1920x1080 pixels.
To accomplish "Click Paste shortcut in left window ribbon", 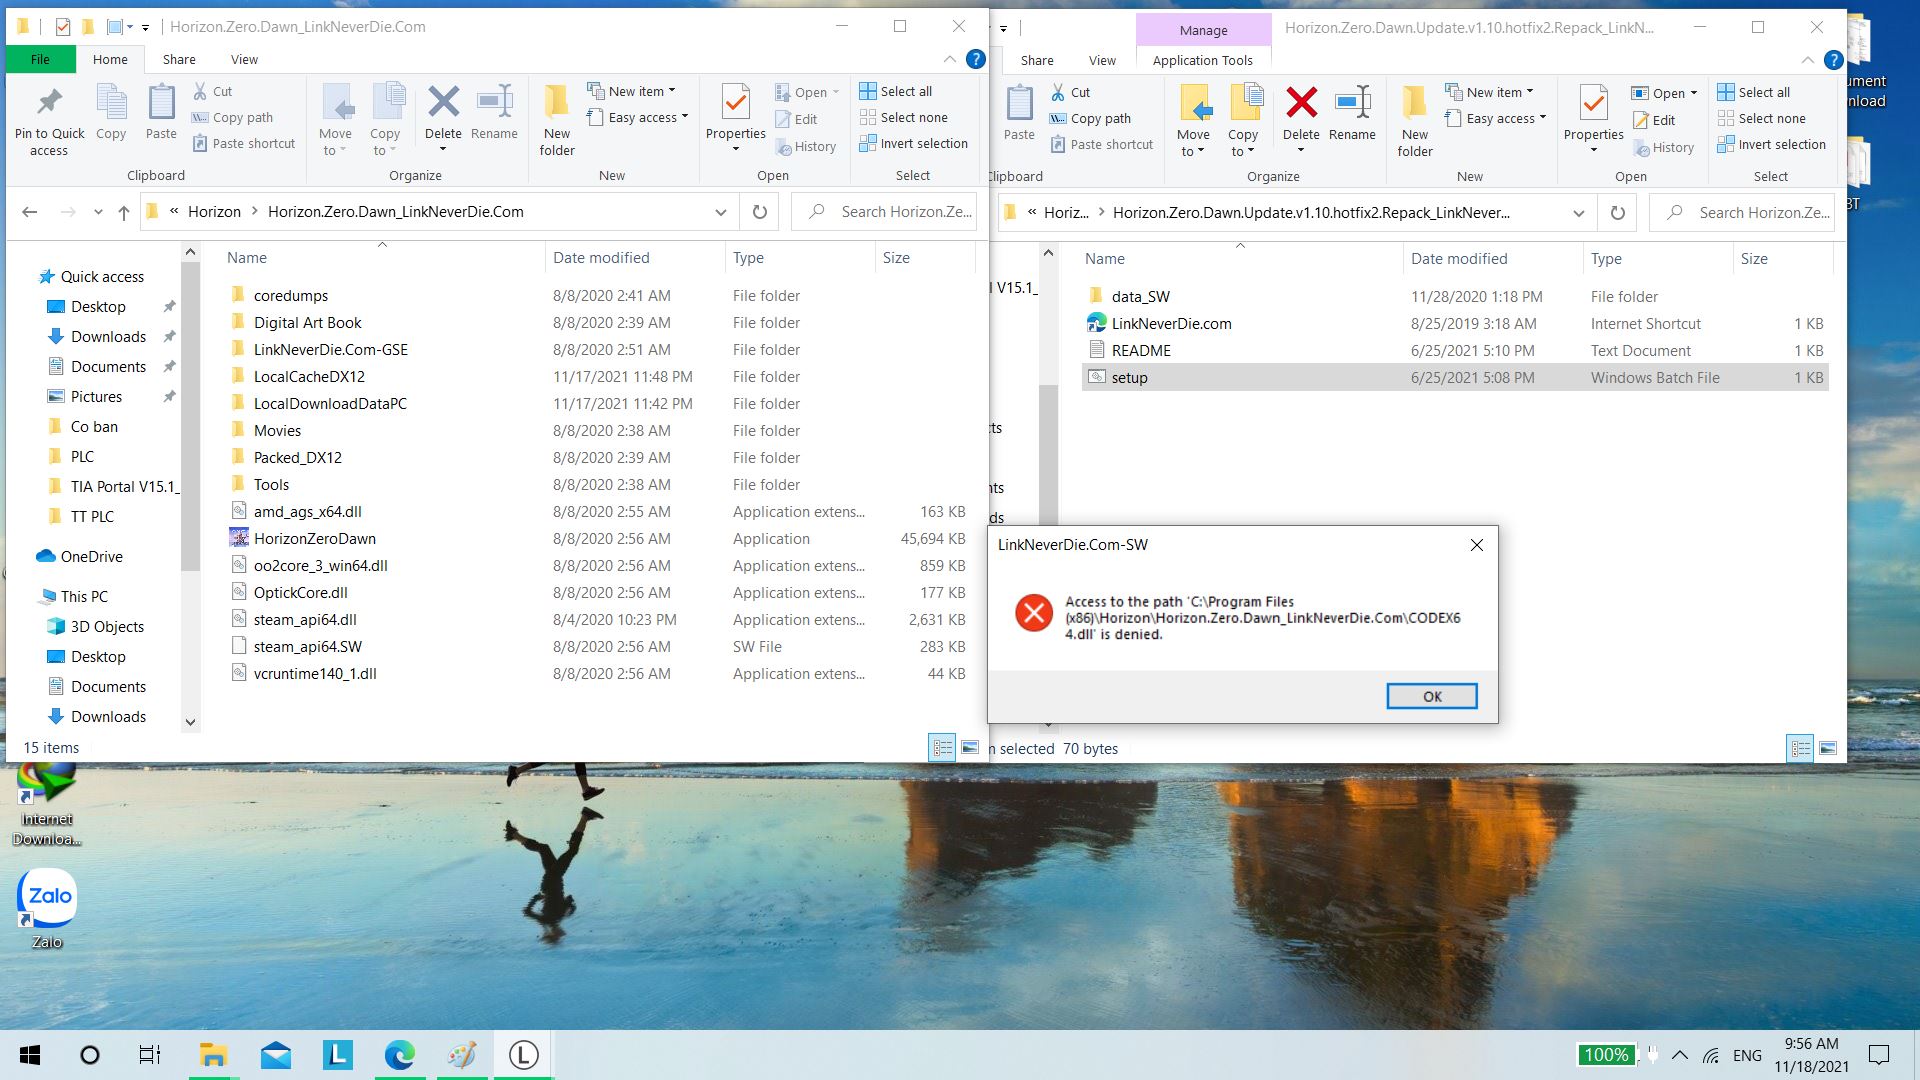I will tap(244, 143).
